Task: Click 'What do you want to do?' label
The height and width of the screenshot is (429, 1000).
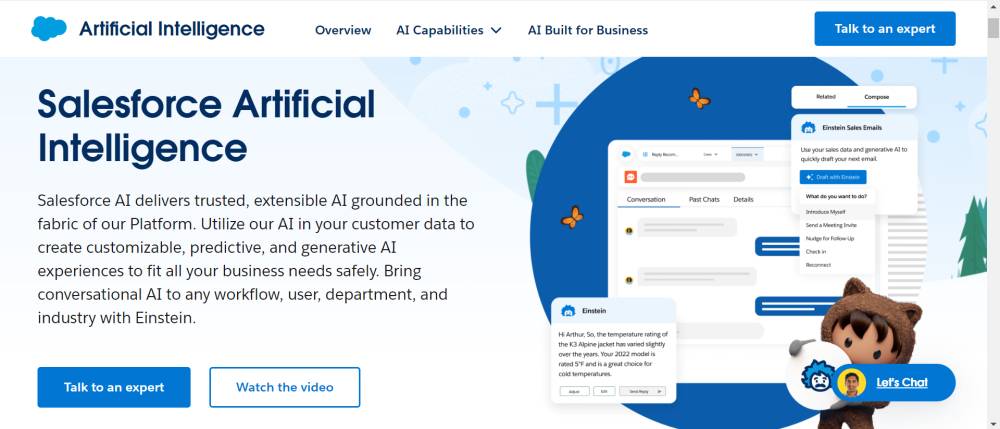Action: (837, 196)
